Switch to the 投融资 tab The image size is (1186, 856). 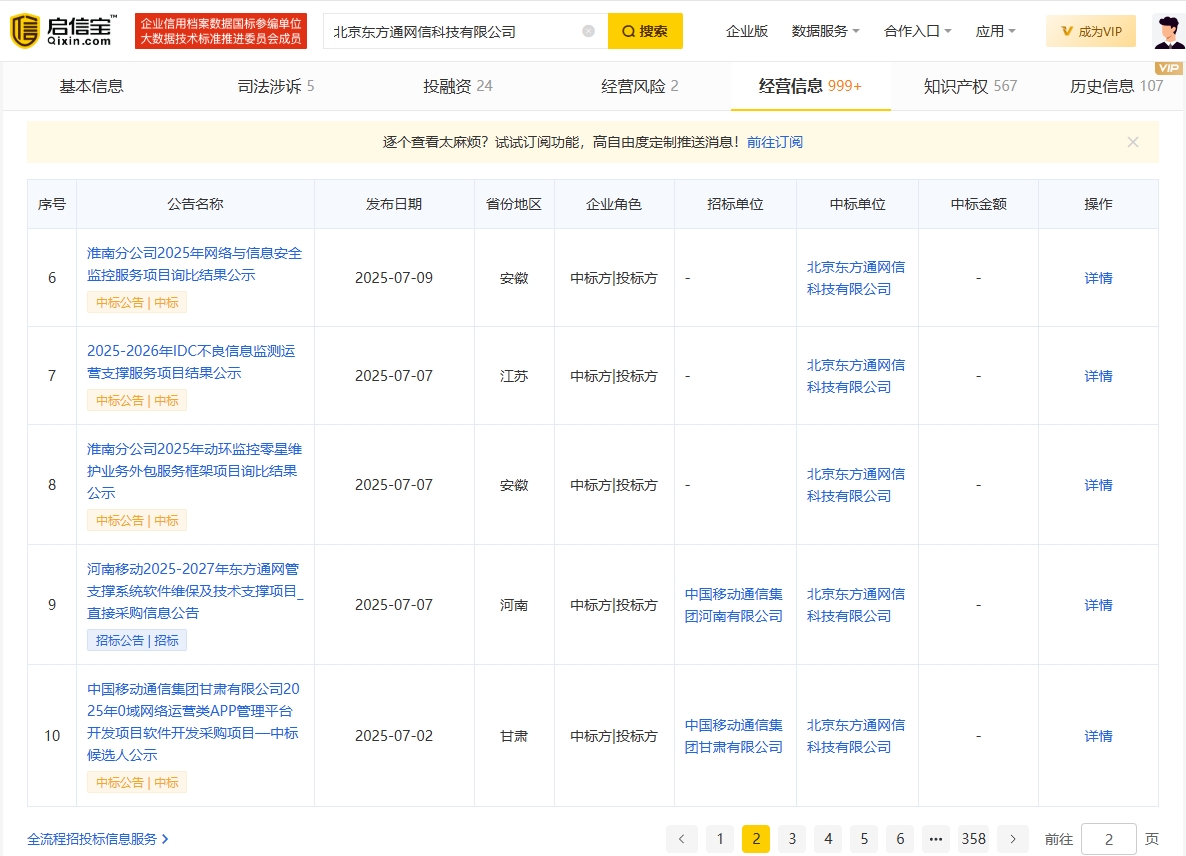458,86
